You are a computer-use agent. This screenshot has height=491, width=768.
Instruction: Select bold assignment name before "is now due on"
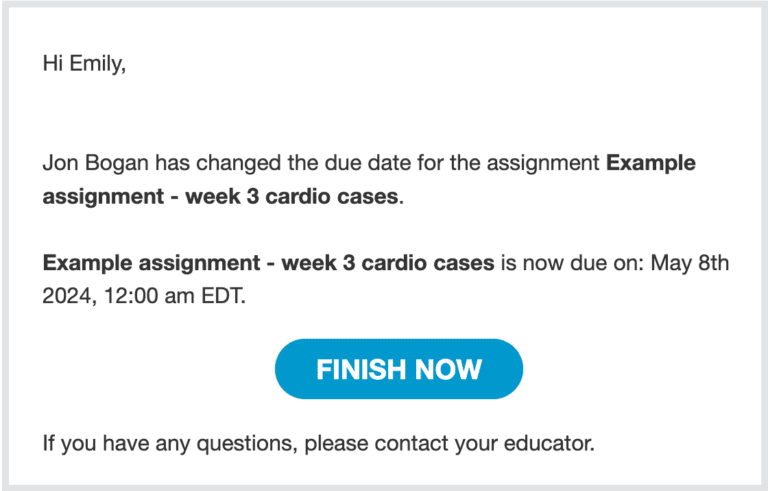click(268, 264)
